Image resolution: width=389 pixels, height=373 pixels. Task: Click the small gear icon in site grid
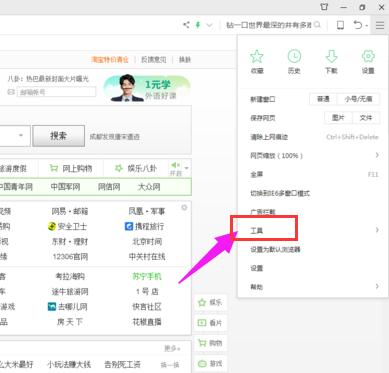point(184,208)
